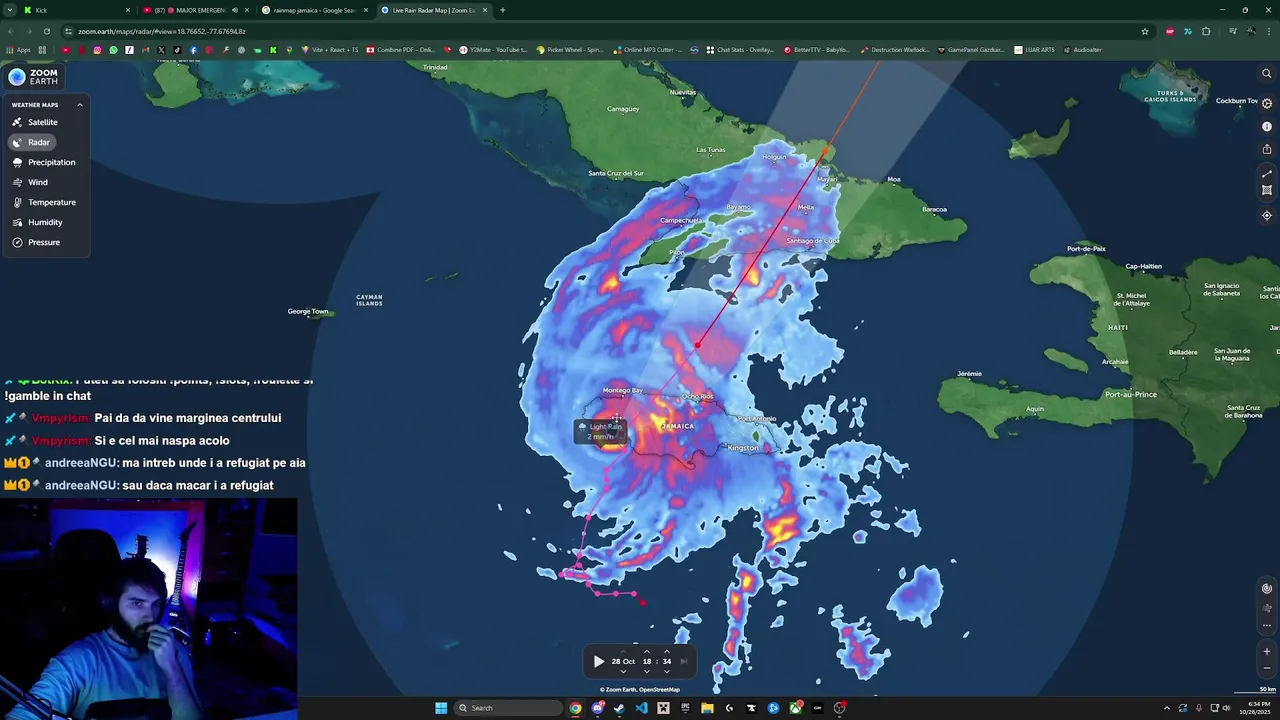Open the tab search dropdown arrow
Image resolution: width=1280 pixels, height=720 pixels.
9,10
